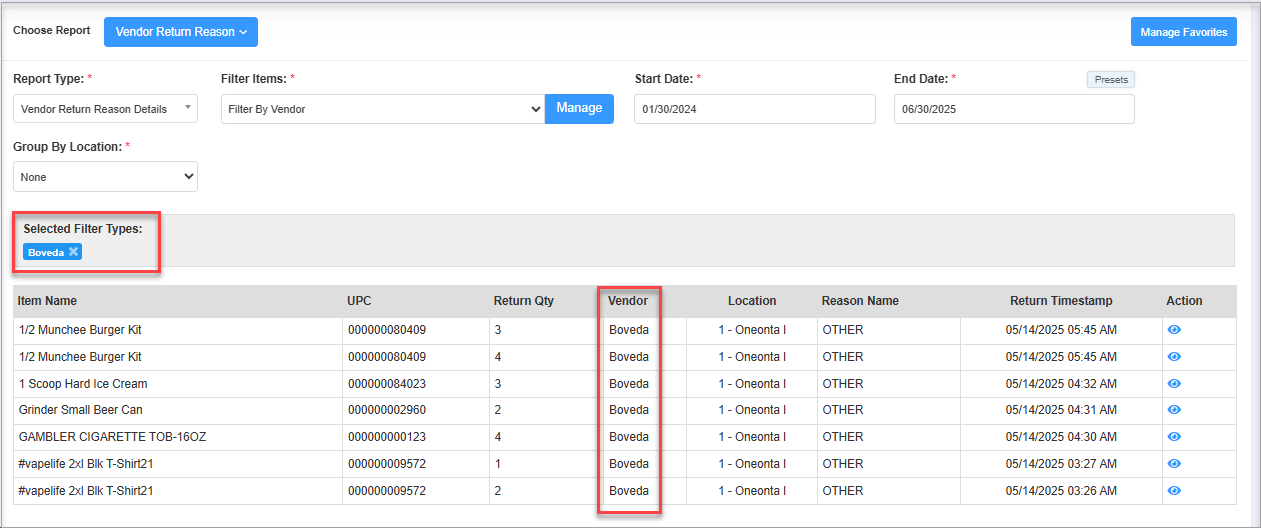Click the Return Timestamp column header
Screen dimensions: 1261x528
click(x=1060, y=301)
